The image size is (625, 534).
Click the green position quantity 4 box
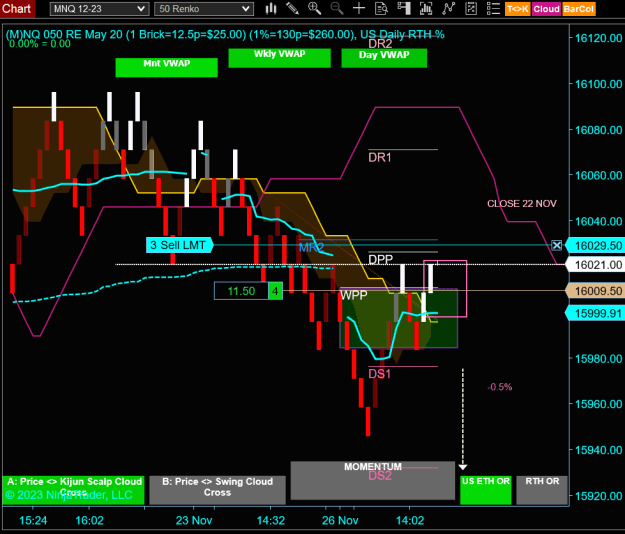(275, 291)
